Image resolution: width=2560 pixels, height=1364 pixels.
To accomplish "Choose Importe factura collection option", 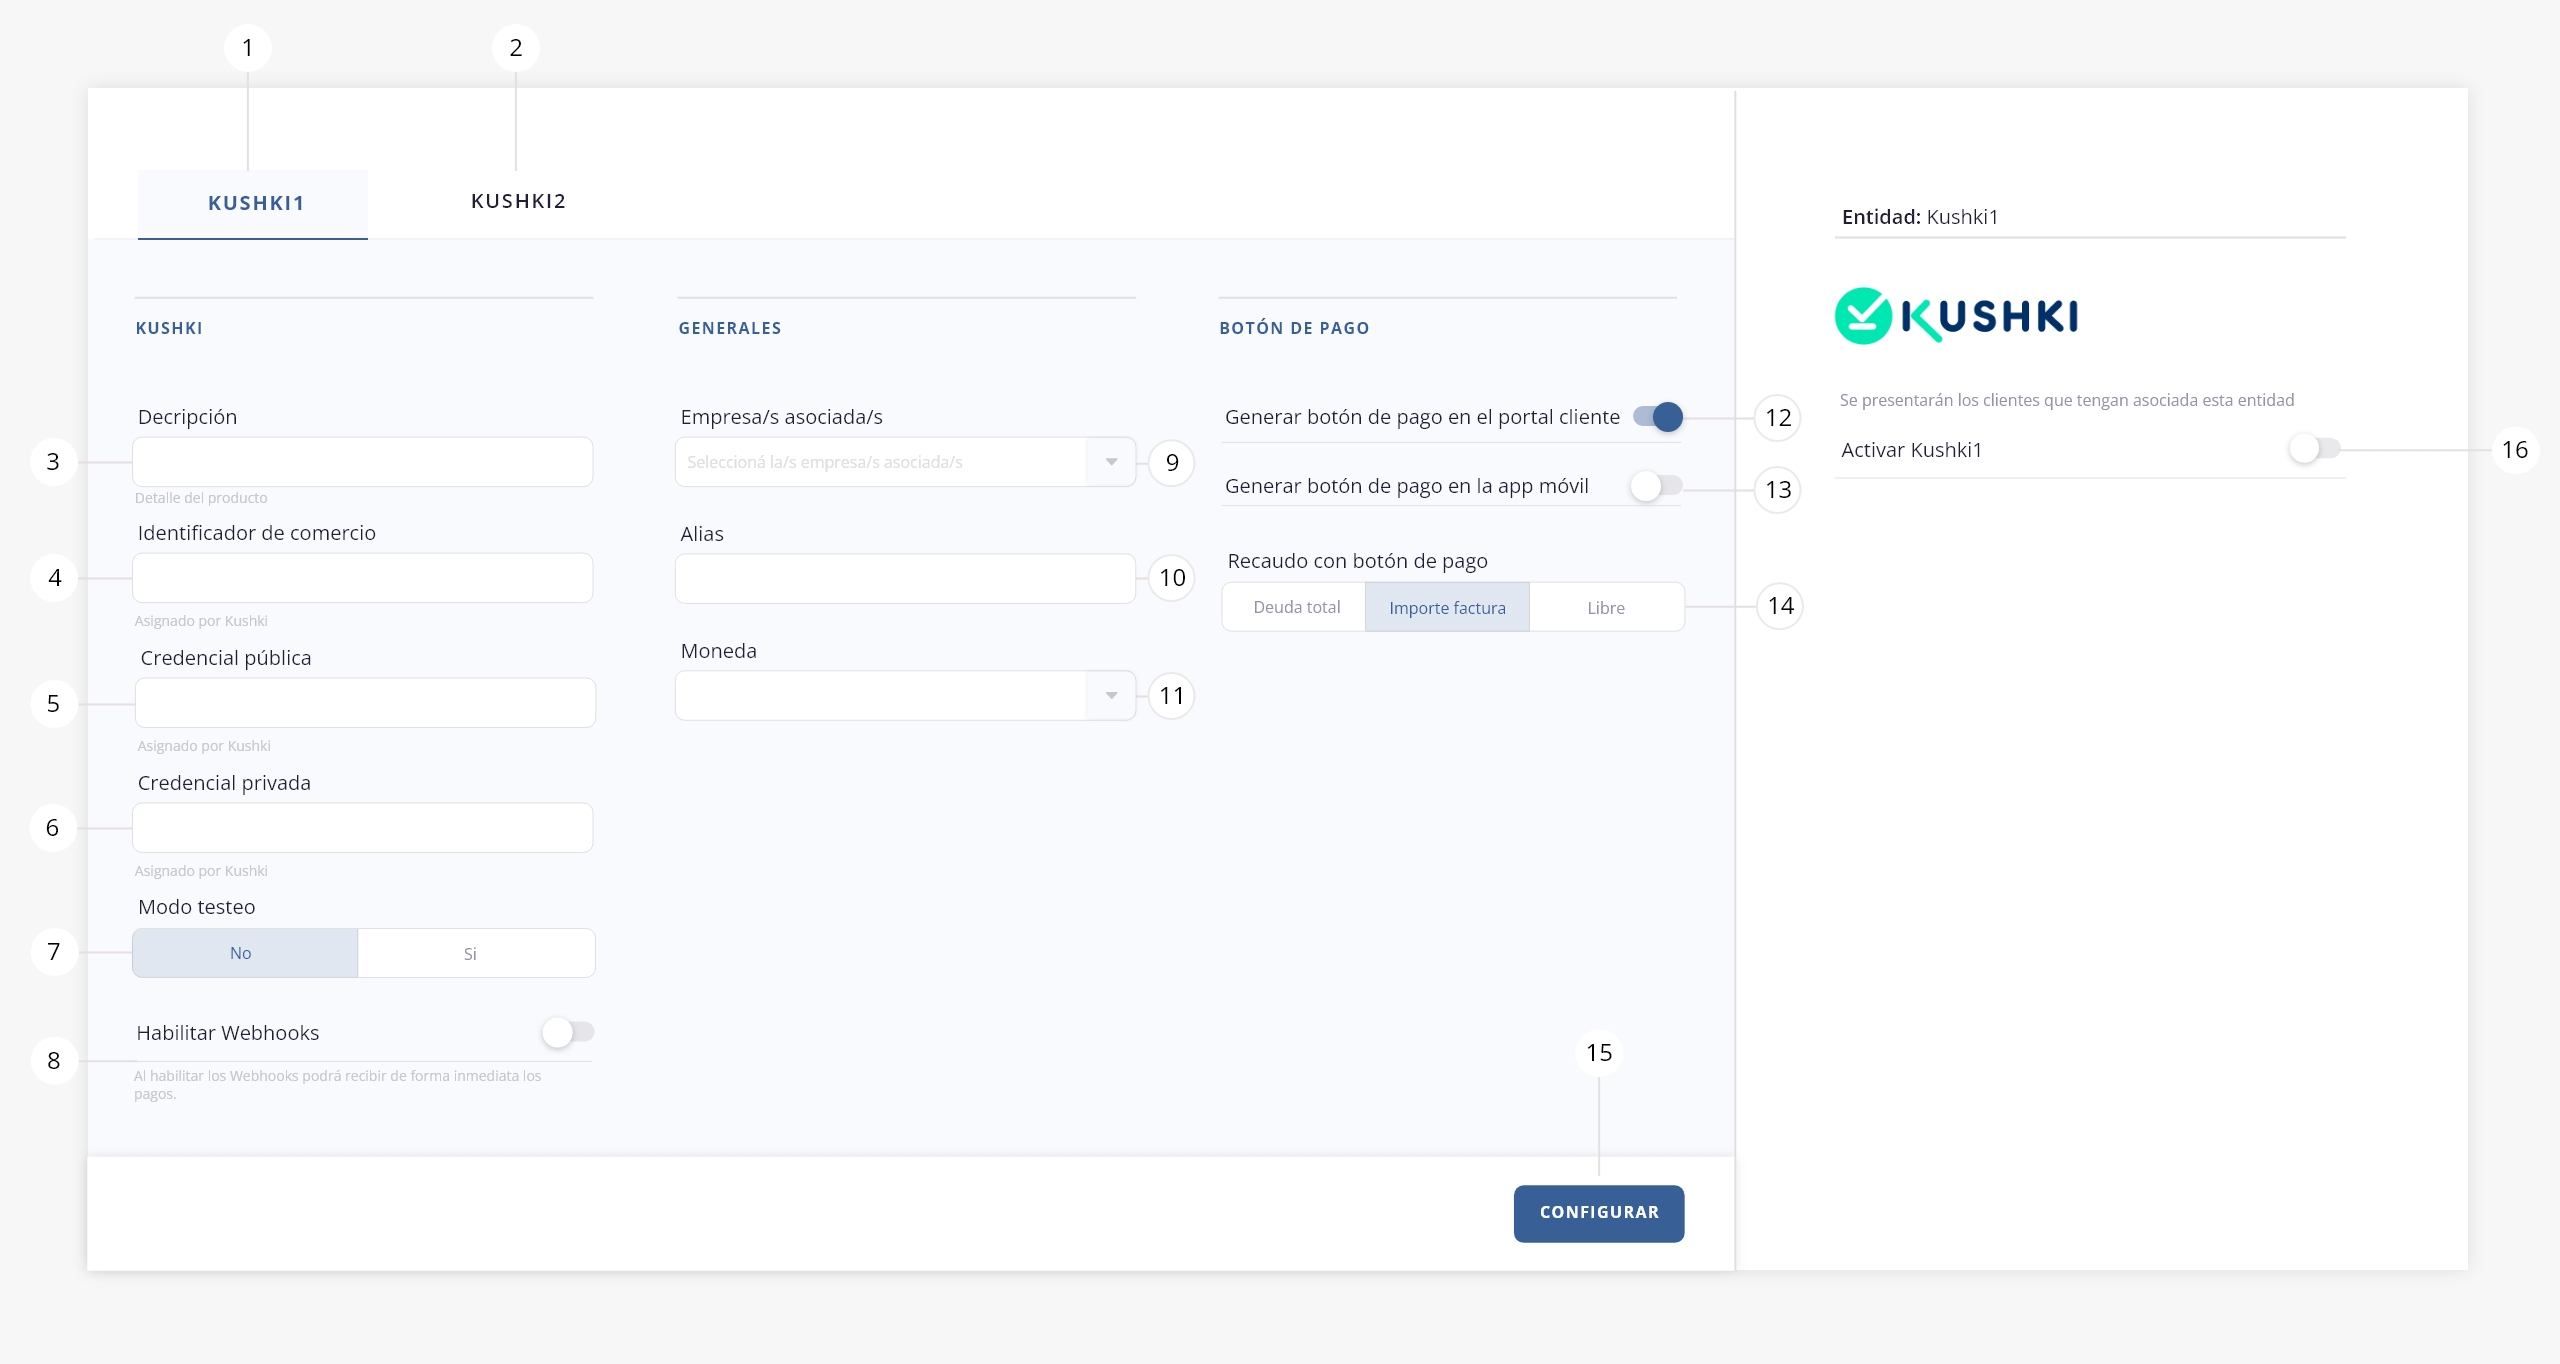I will [x=1447, y=607].
